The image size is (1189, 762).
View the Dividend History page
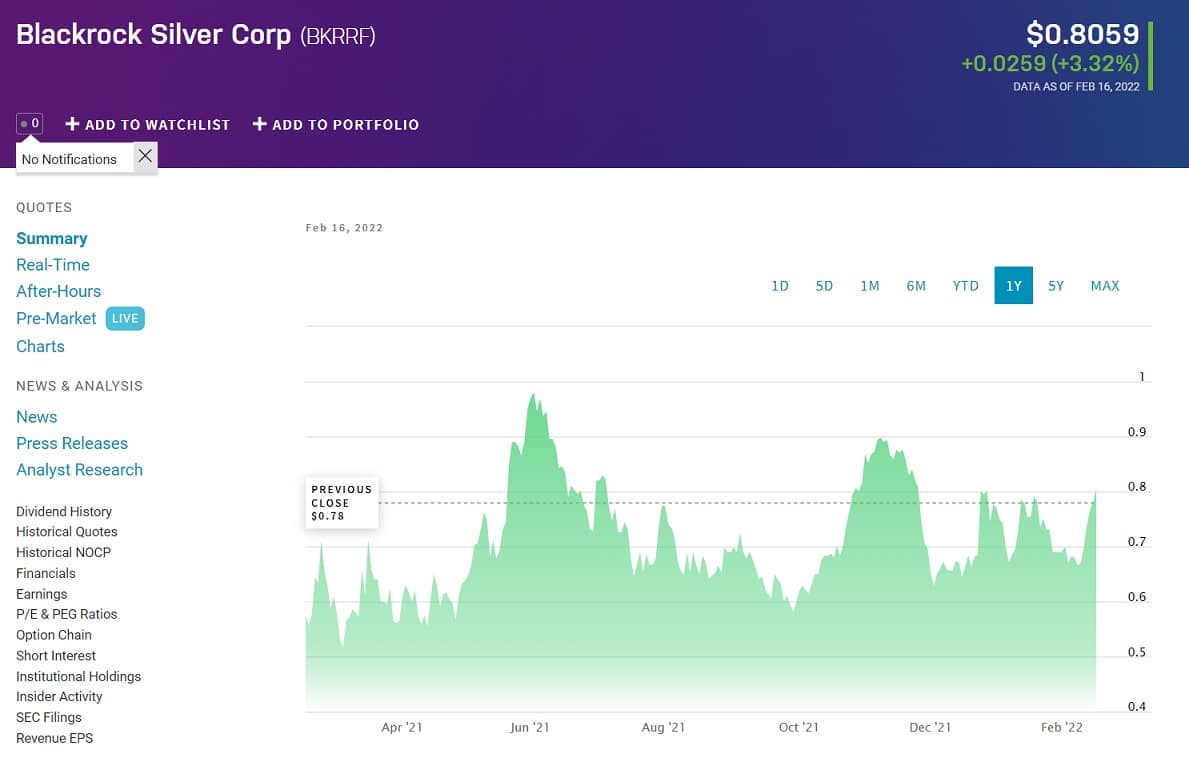64,512
